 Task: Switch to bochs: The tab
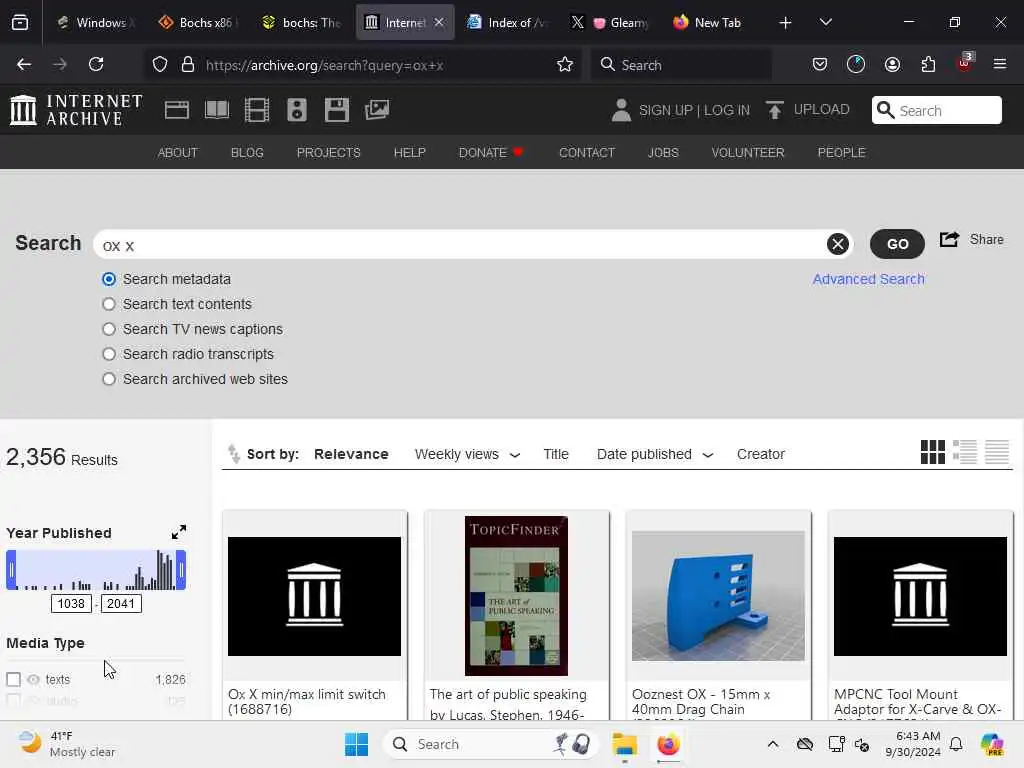[301, 22]
